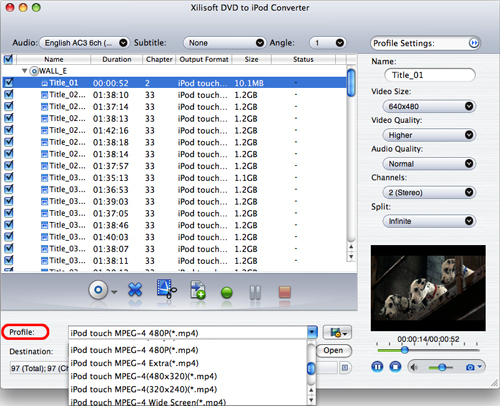
Task: Uncheck the checkbox for 01:35:13 title
Action: [x=9, y=177]
